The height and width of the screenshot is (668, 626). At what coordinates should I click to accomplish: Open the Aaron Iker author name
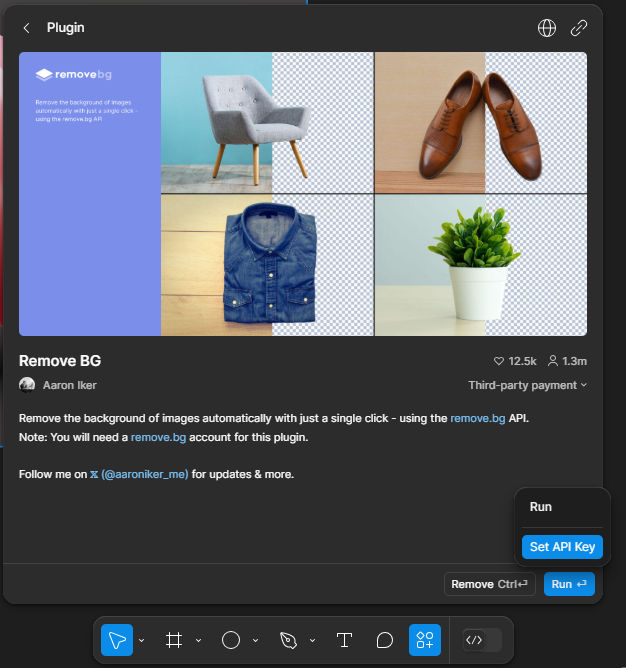point(70,385)
